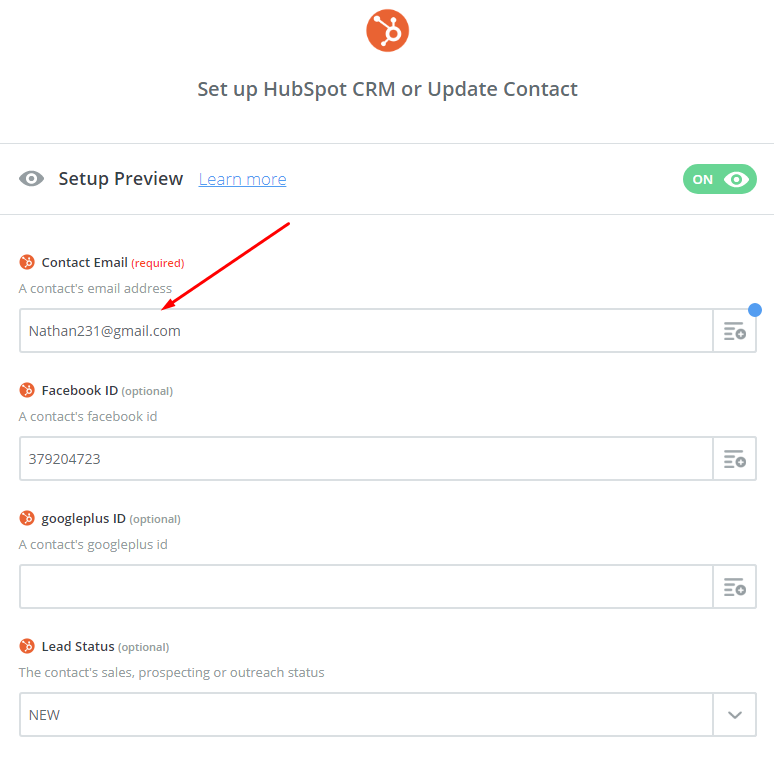Click the insert-field icon for Facebook ID
The width and height of the screenshot is (774, 761).
click(734, 459)
